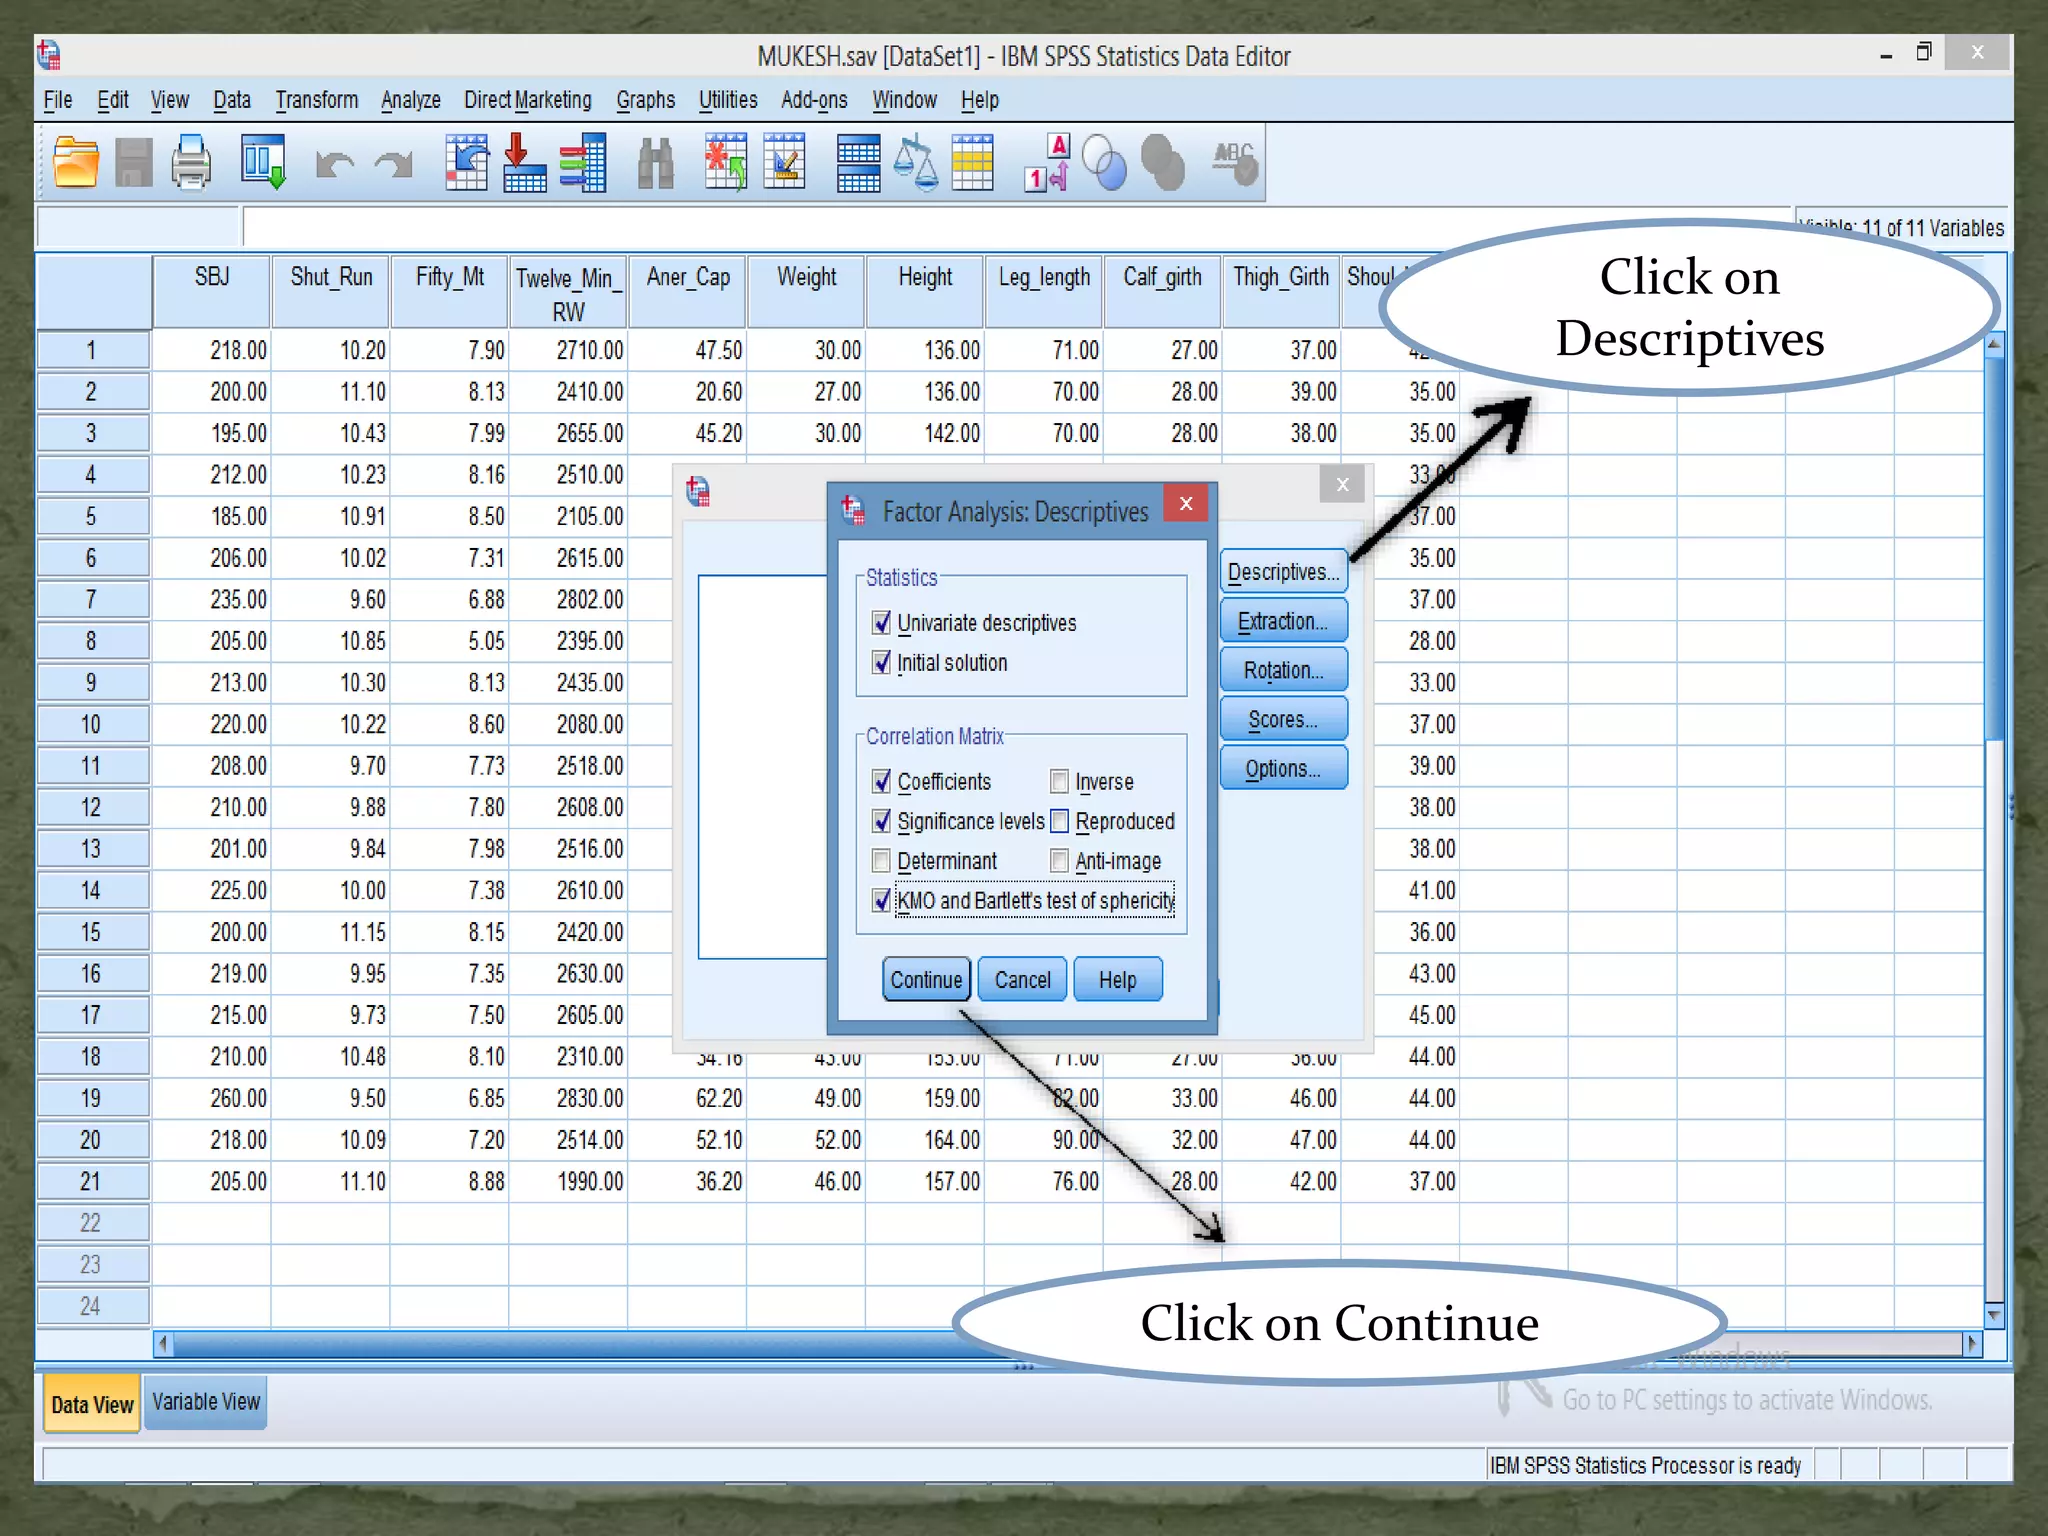Click the Variables info icon
Viewport: 2048px width, 1536px height.
tap(583, 163)
